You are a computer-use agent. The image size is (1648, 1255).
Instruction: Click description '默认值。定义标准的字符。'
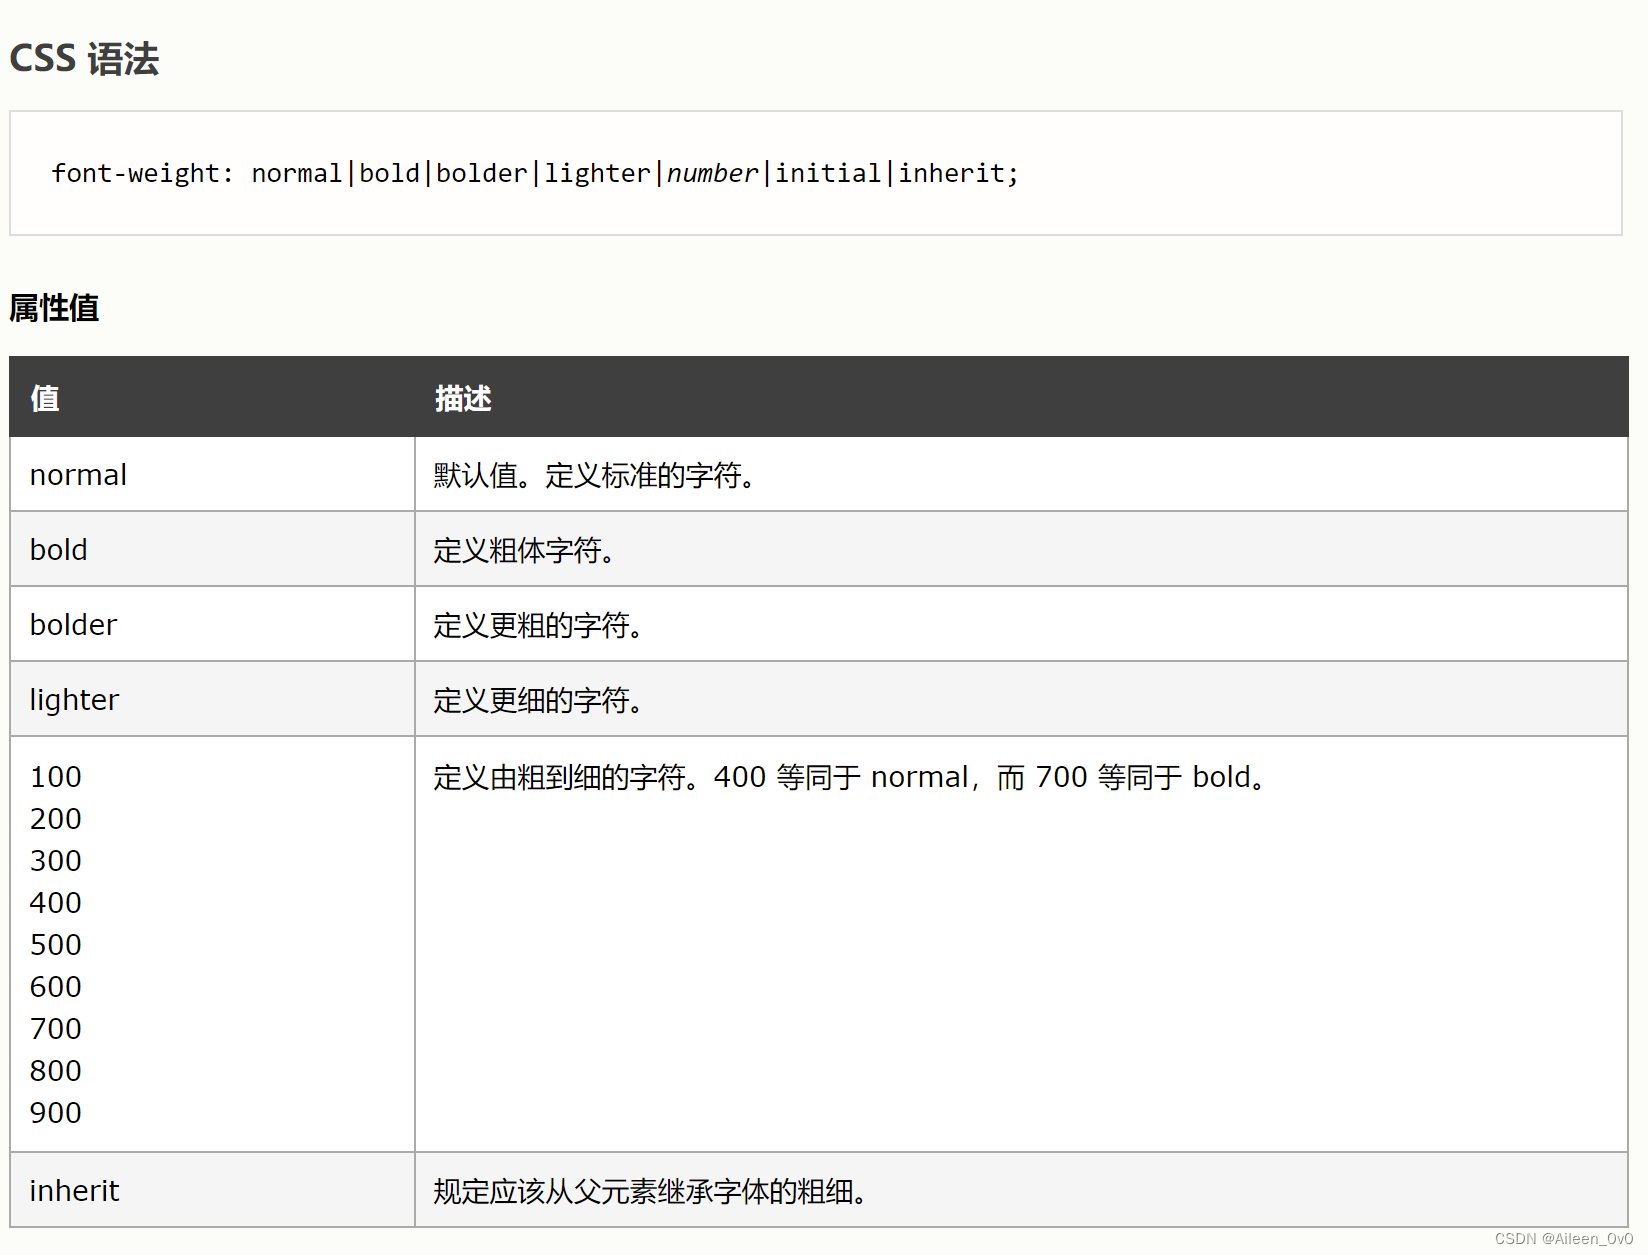coord(596,475)
